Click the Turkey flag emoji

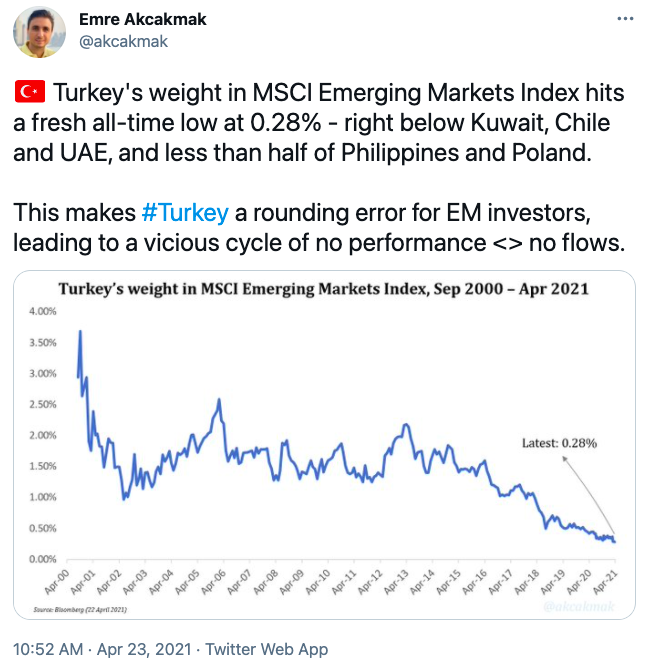tap(30, 93)
